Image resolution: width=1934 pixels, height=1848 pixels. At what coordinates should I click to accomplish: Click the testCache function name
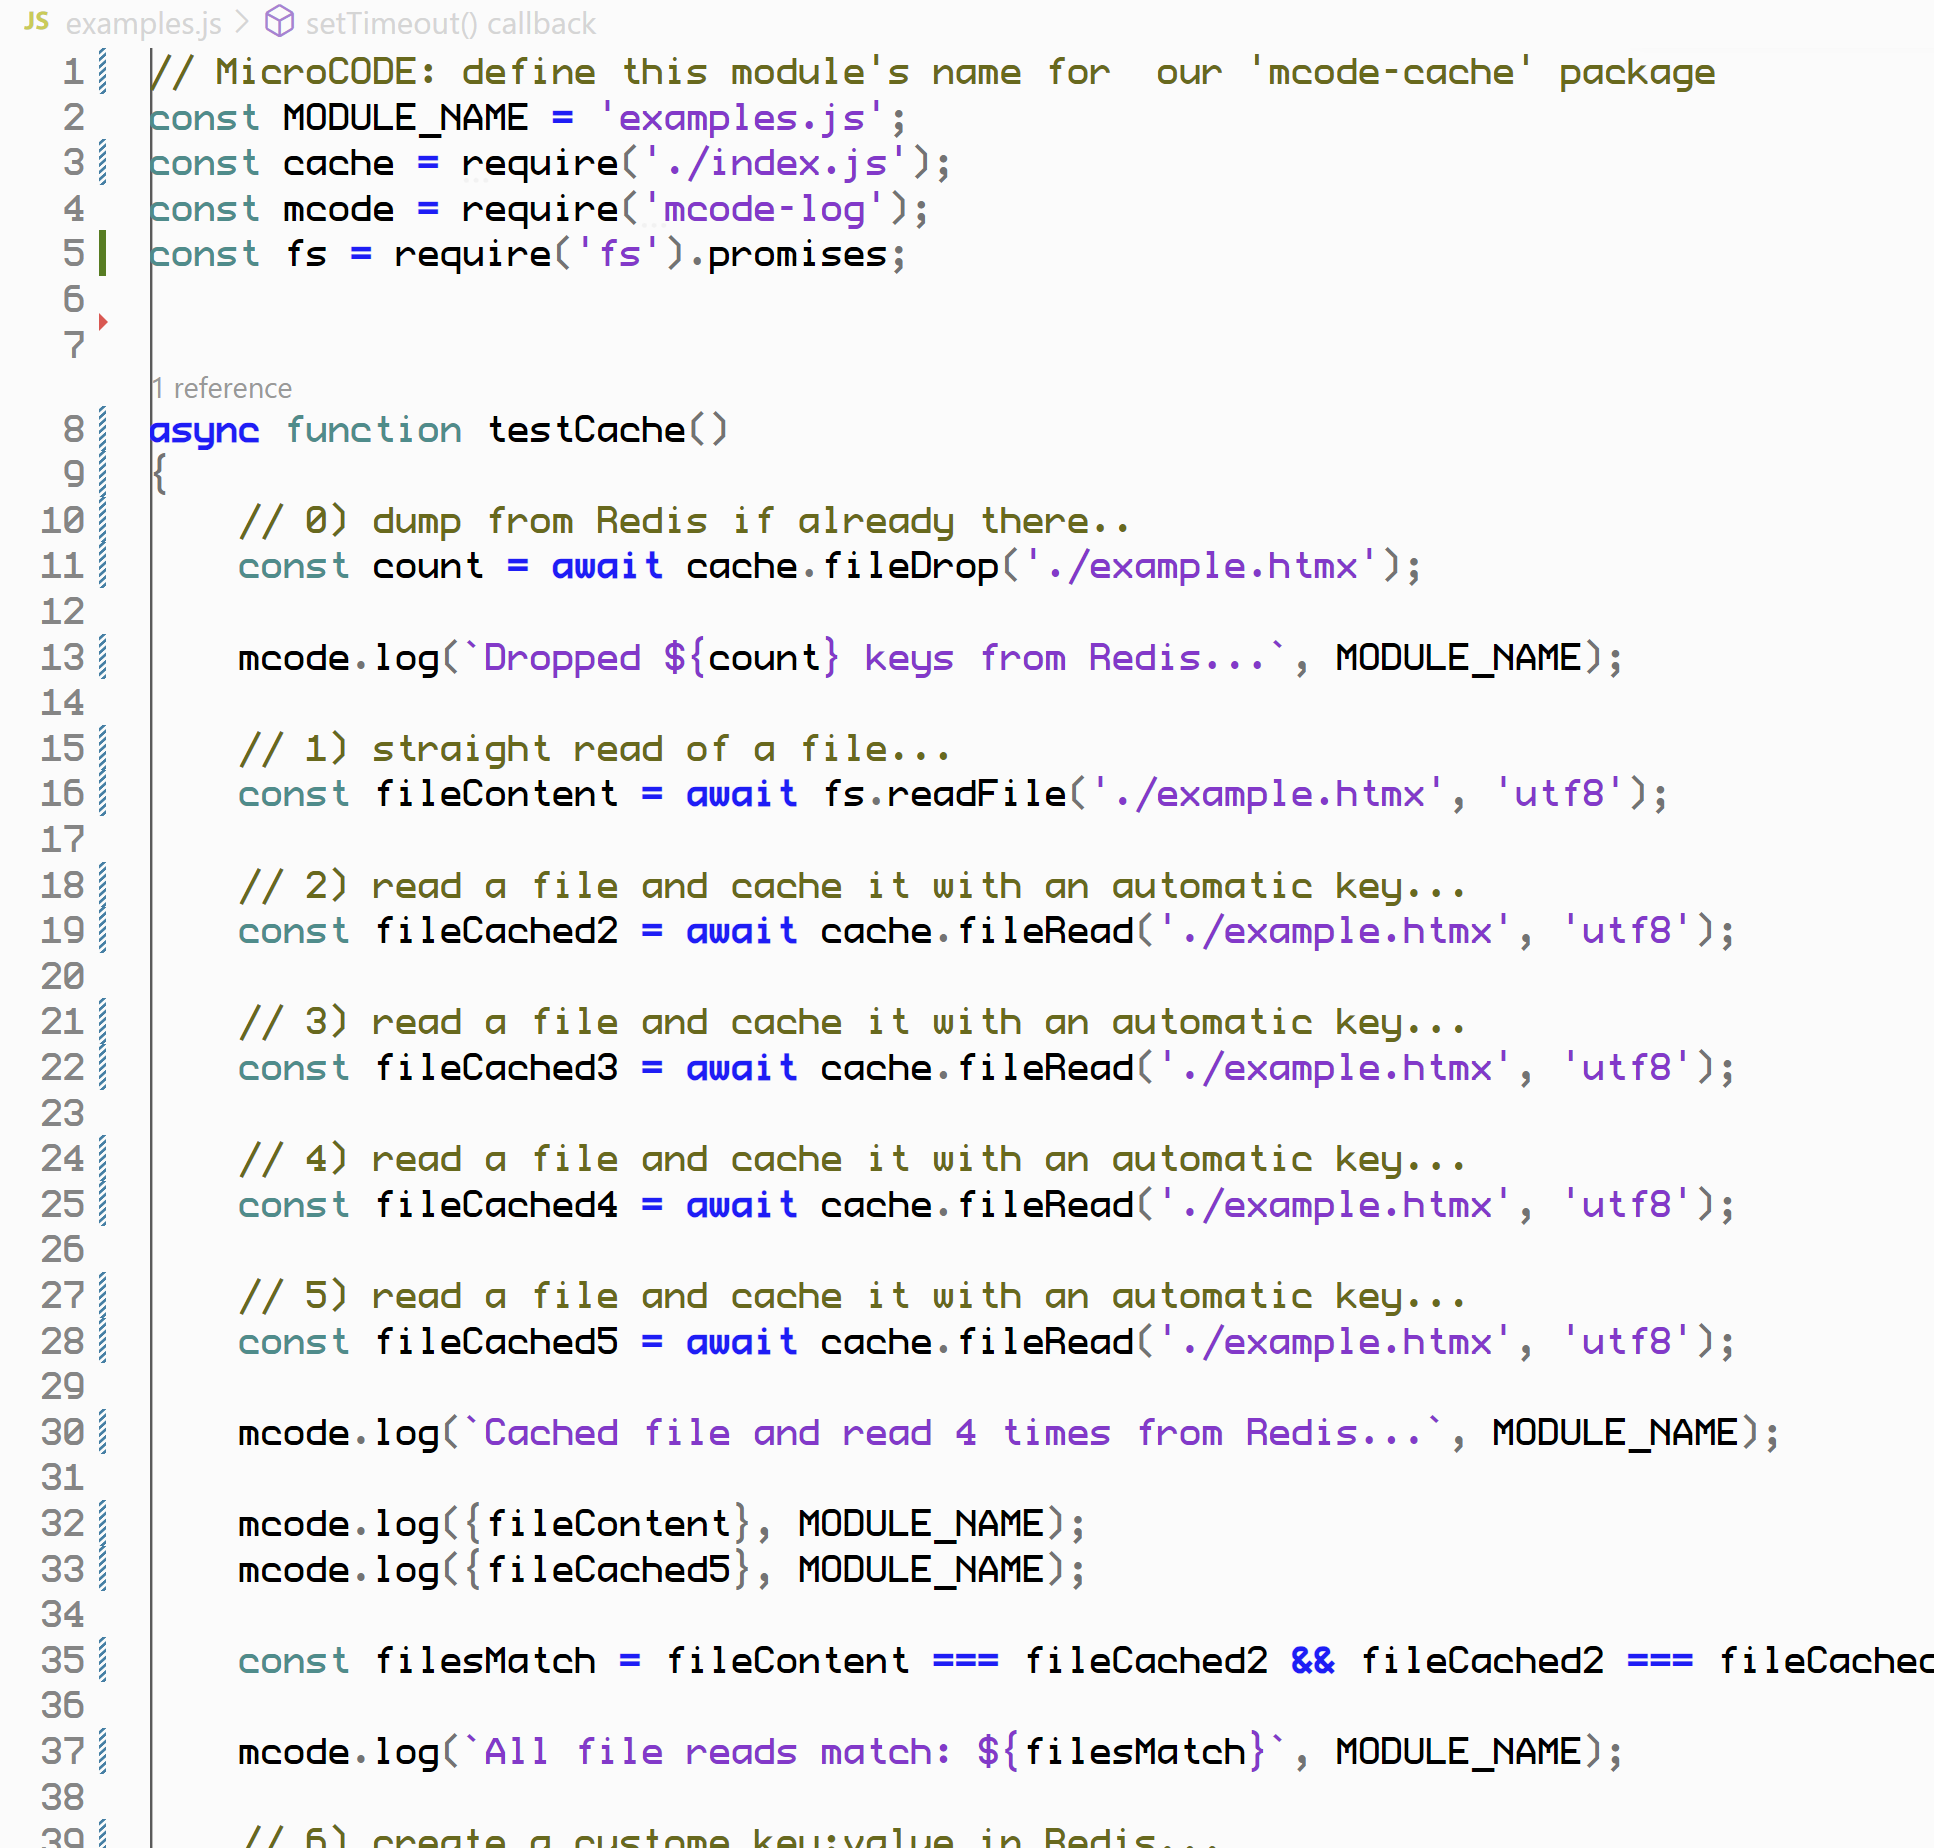point(586,429)
